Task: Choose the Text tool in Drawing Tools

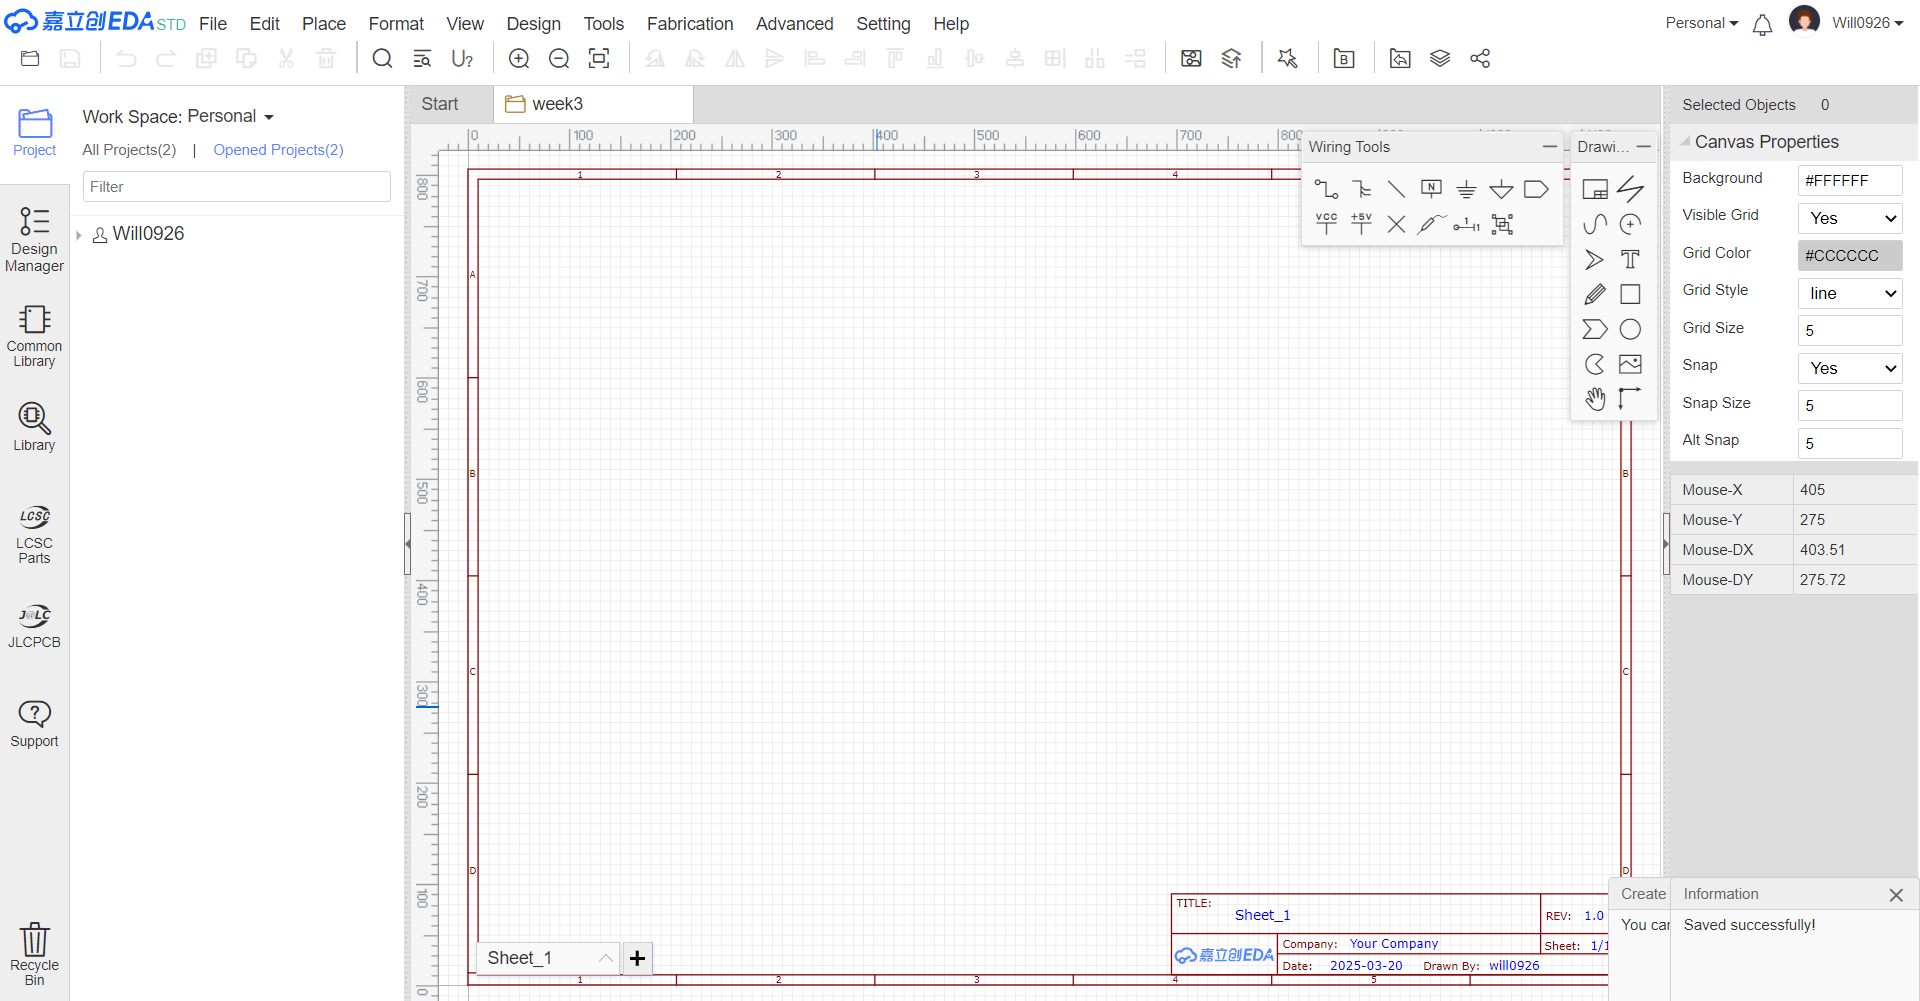Action: point(1630,260)
